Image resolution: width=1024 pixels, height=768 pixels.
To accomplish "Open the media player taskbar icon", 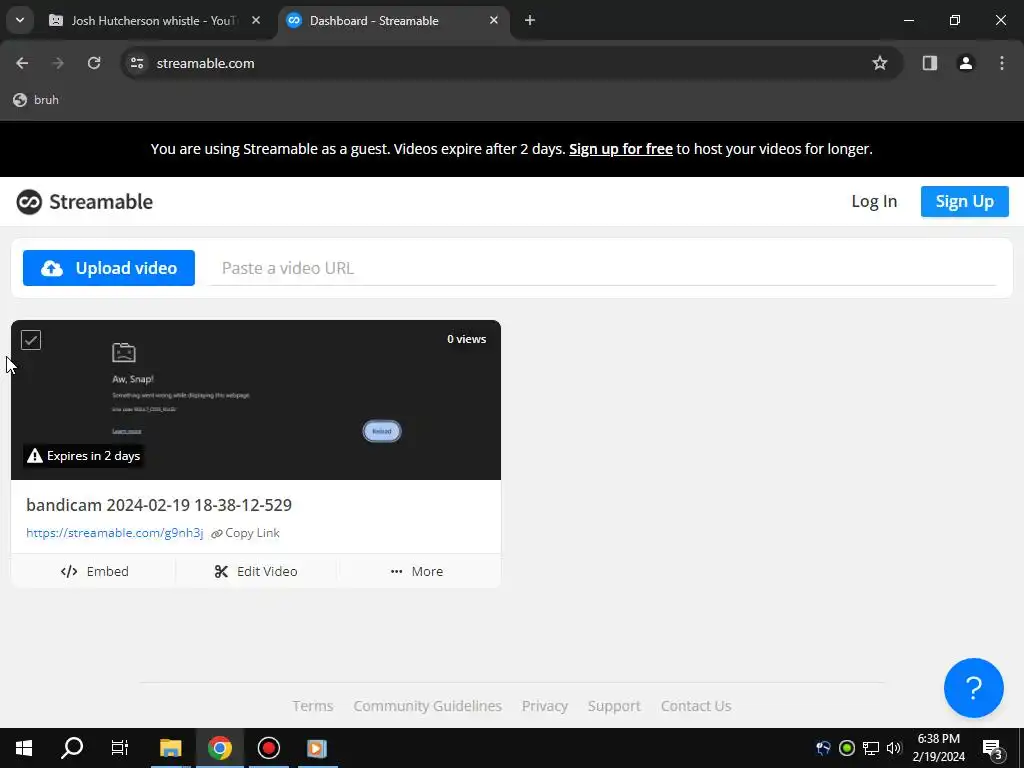I will (x=317, y=748).
